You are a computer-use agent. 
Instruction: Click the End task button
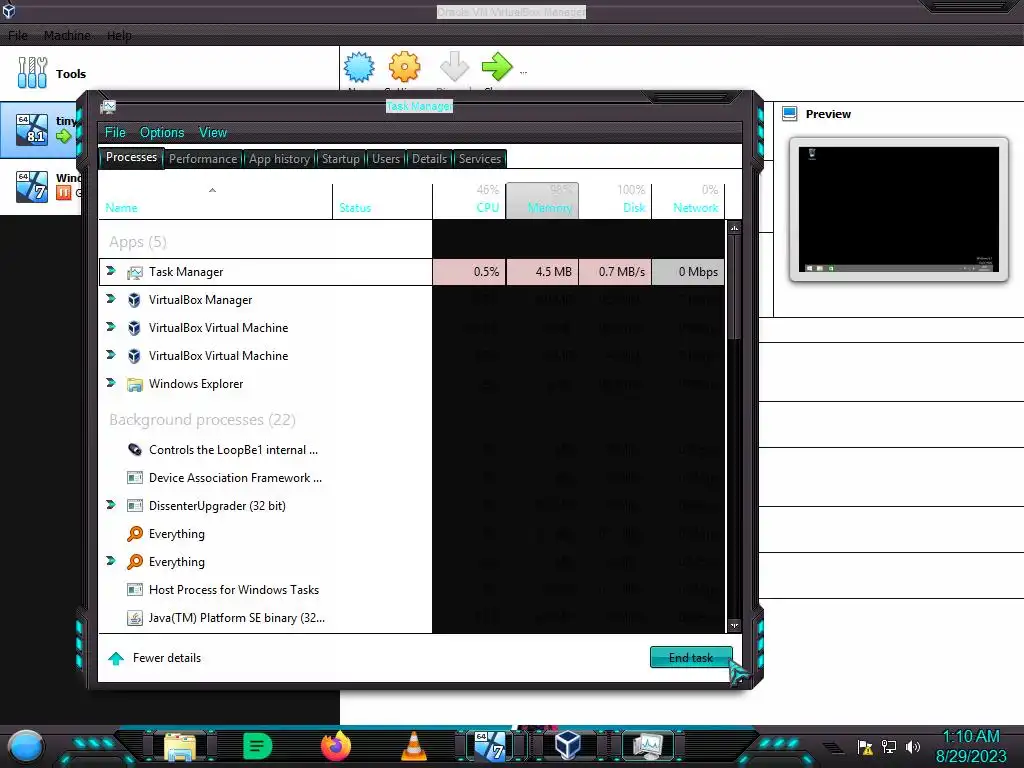[x=691, y=658]
